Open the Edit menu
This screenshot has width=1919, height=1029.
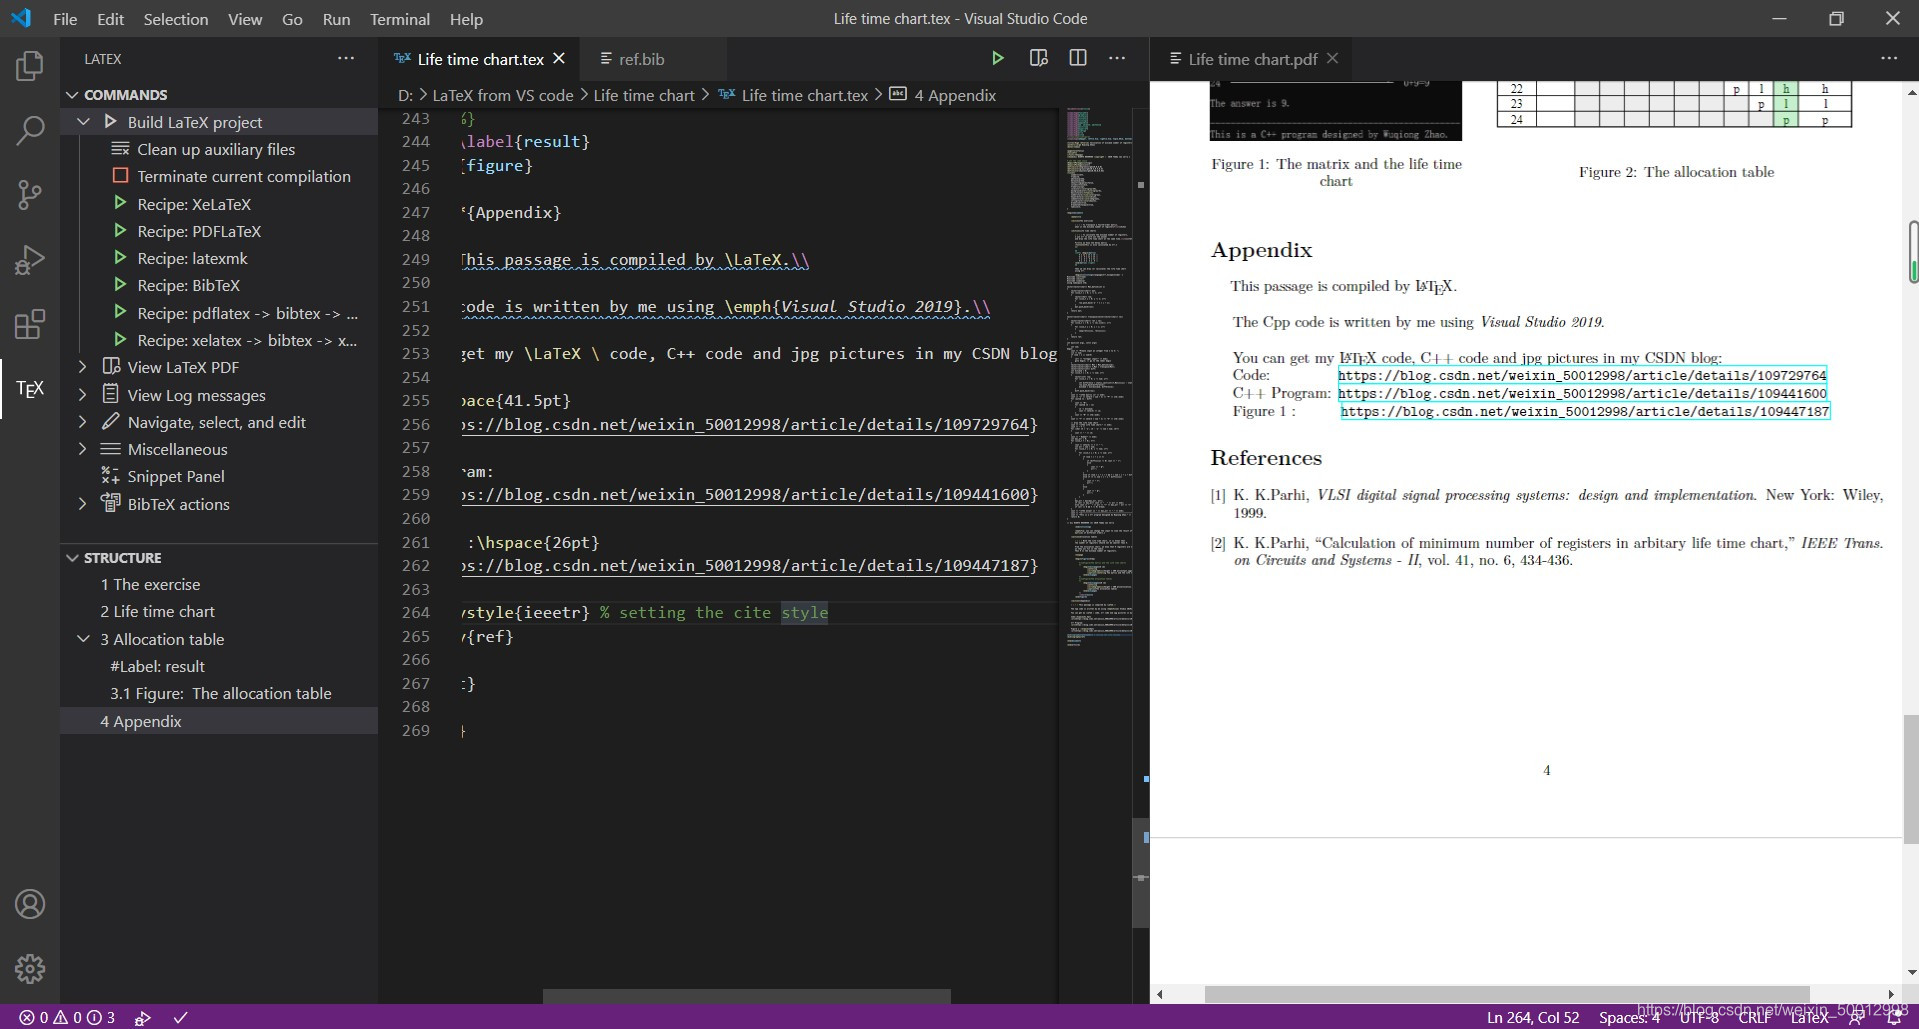click(110, 19)
